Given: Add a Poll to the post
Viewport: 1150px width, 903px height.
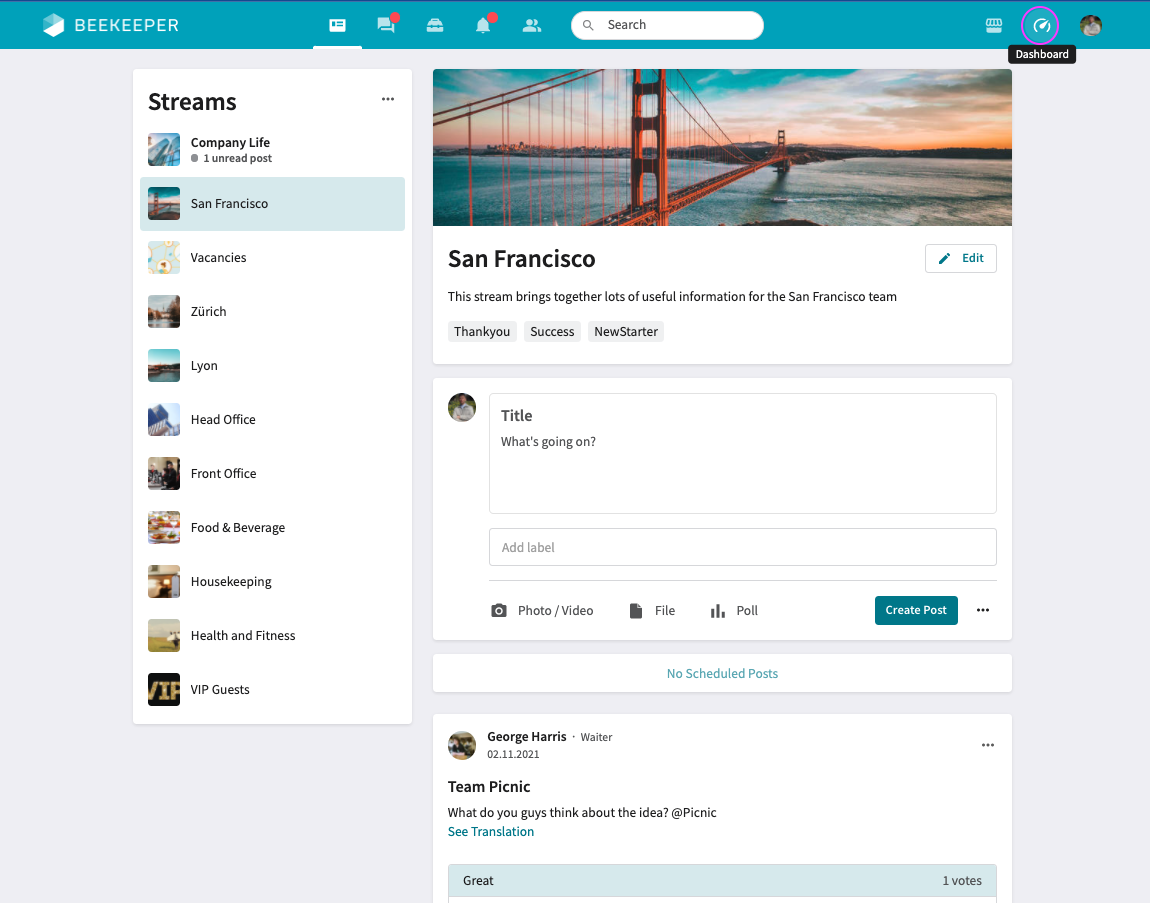Looking at the screenshot, I should (x=734, y=610).
